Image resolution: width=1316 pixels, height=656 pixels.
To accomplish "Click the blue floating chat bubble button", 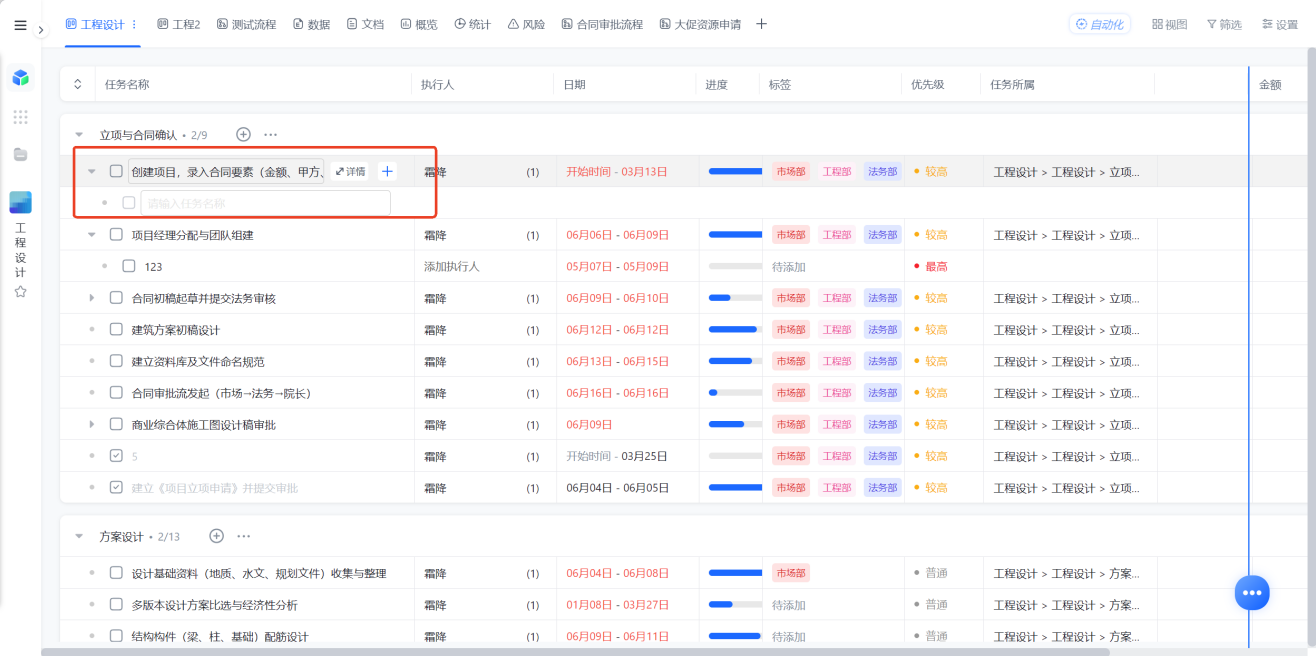I will pyautogui.click(x=1251, y=592).
